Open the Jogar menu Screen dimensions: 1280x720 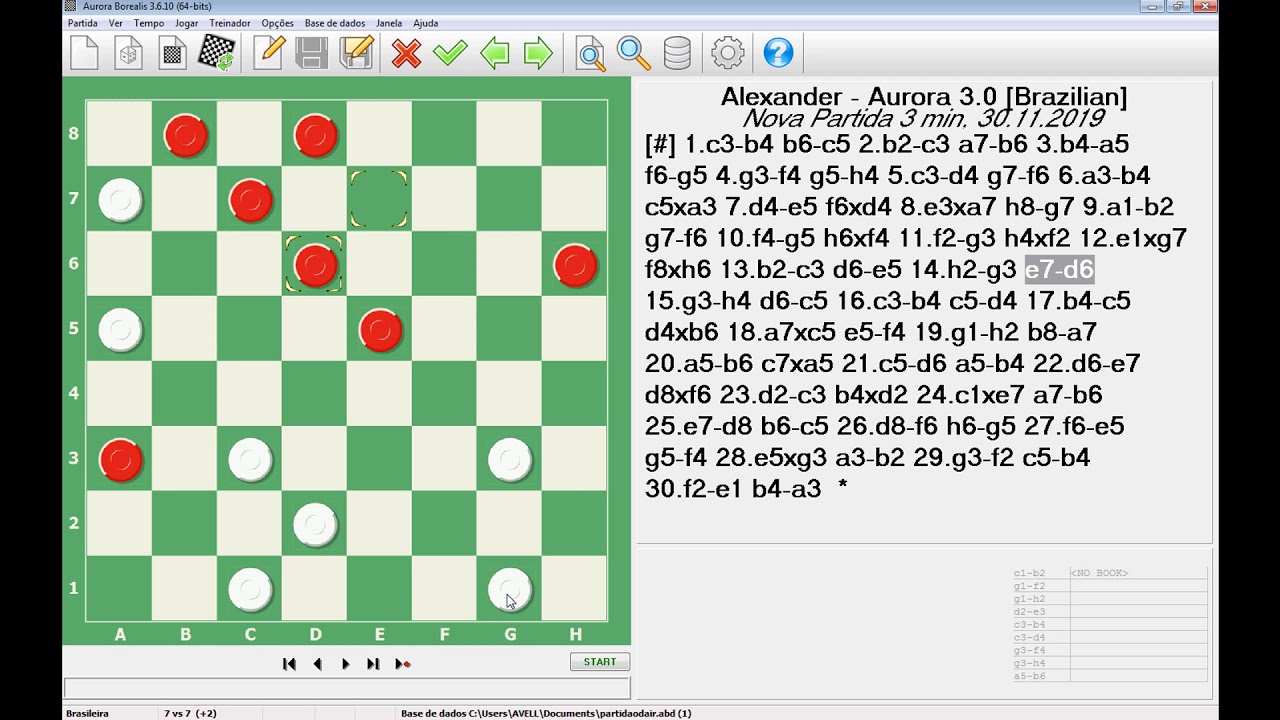186,23
